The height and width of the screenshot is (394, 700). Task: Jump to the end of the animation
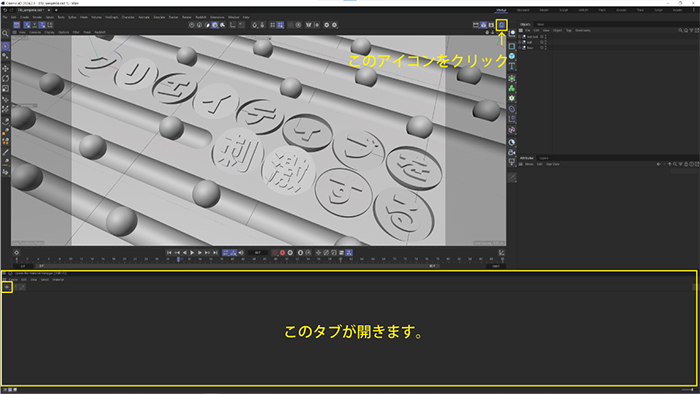point(216,253)
